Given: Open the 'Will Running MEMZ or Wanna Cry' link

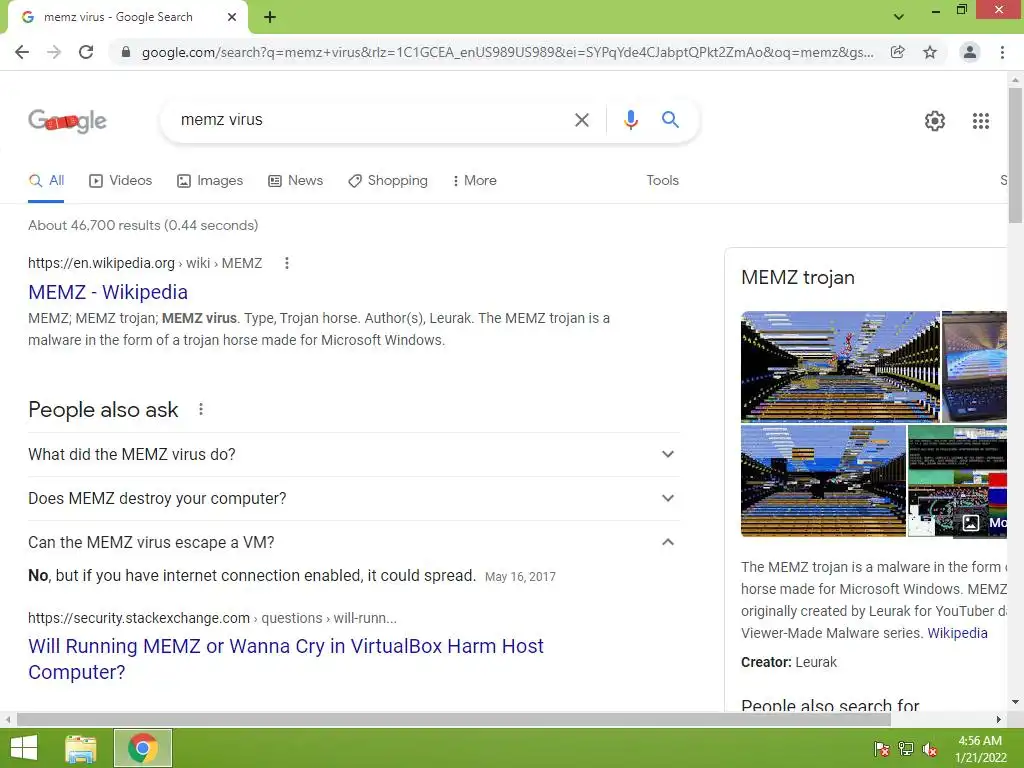Looking at the screenshot, I should point(285,659).
